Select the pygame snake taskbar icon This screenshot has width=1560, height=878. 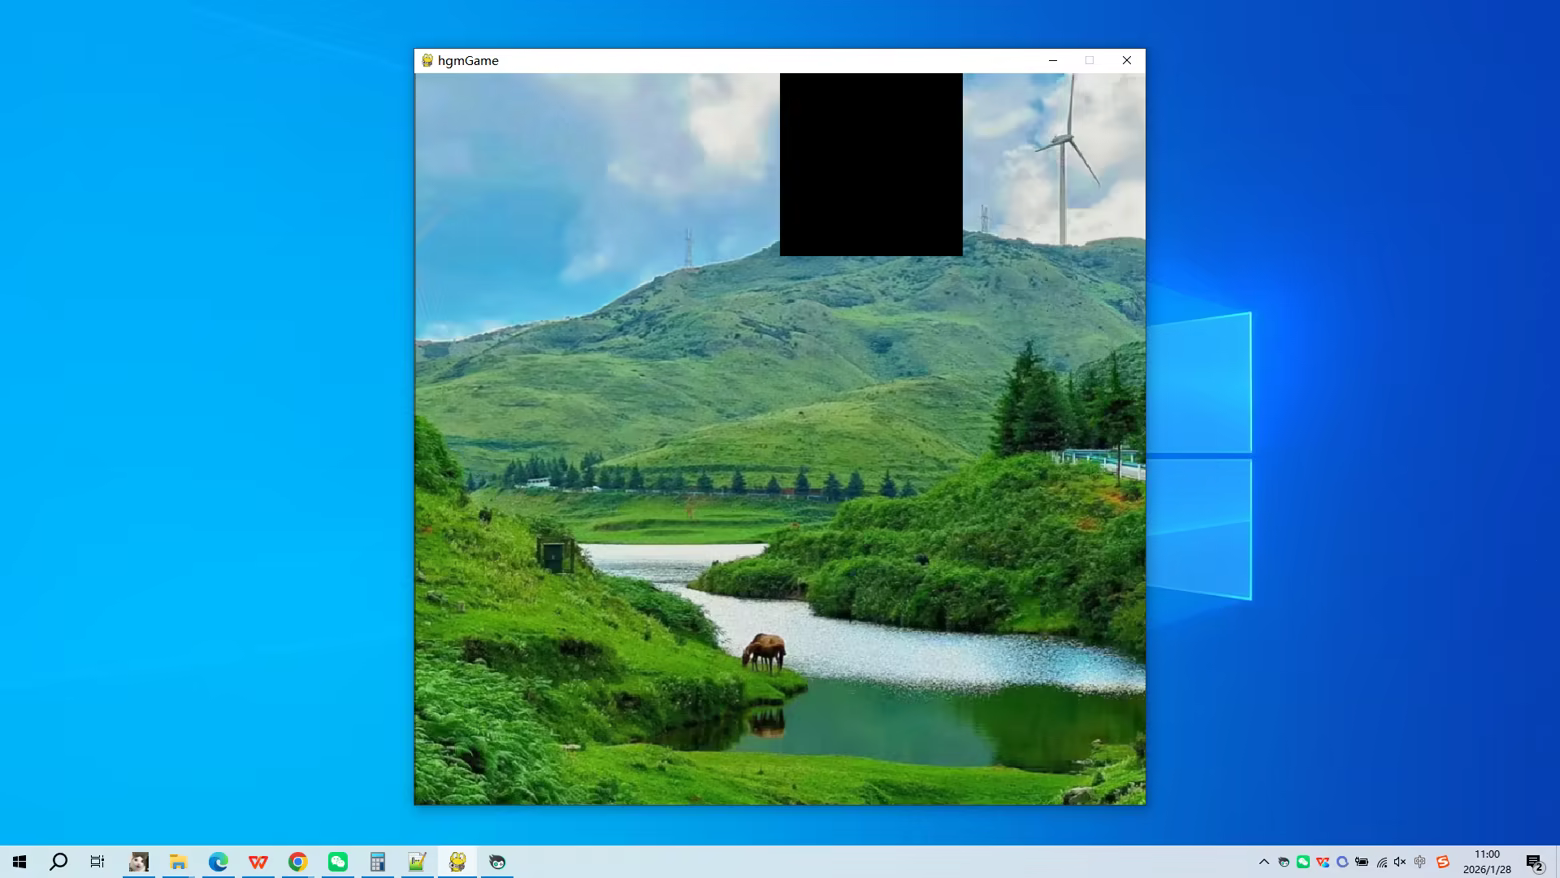457,861
